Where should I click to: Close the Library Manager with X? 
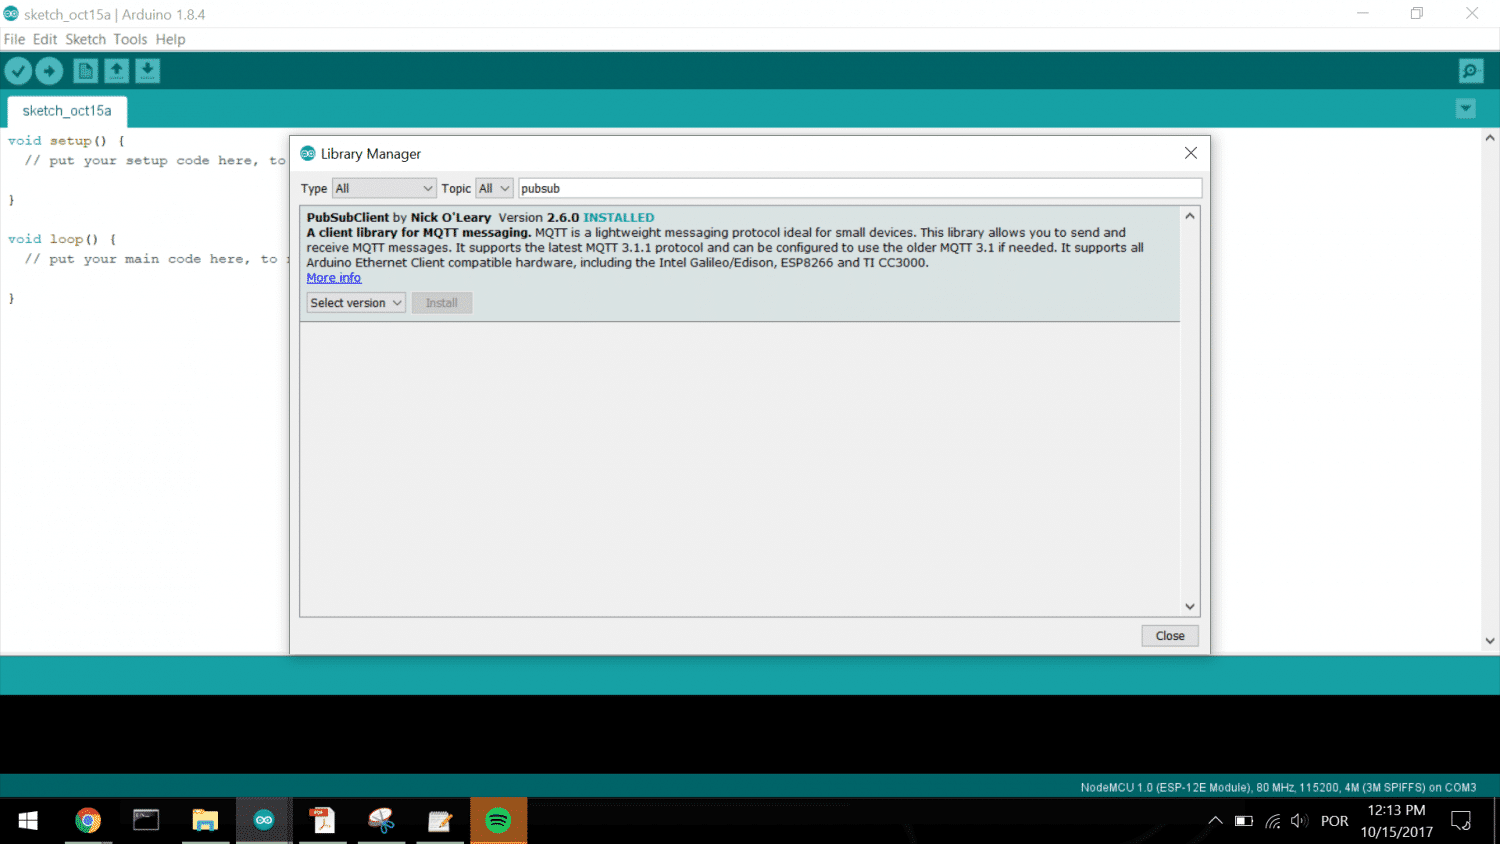[x=1190, y=153]
